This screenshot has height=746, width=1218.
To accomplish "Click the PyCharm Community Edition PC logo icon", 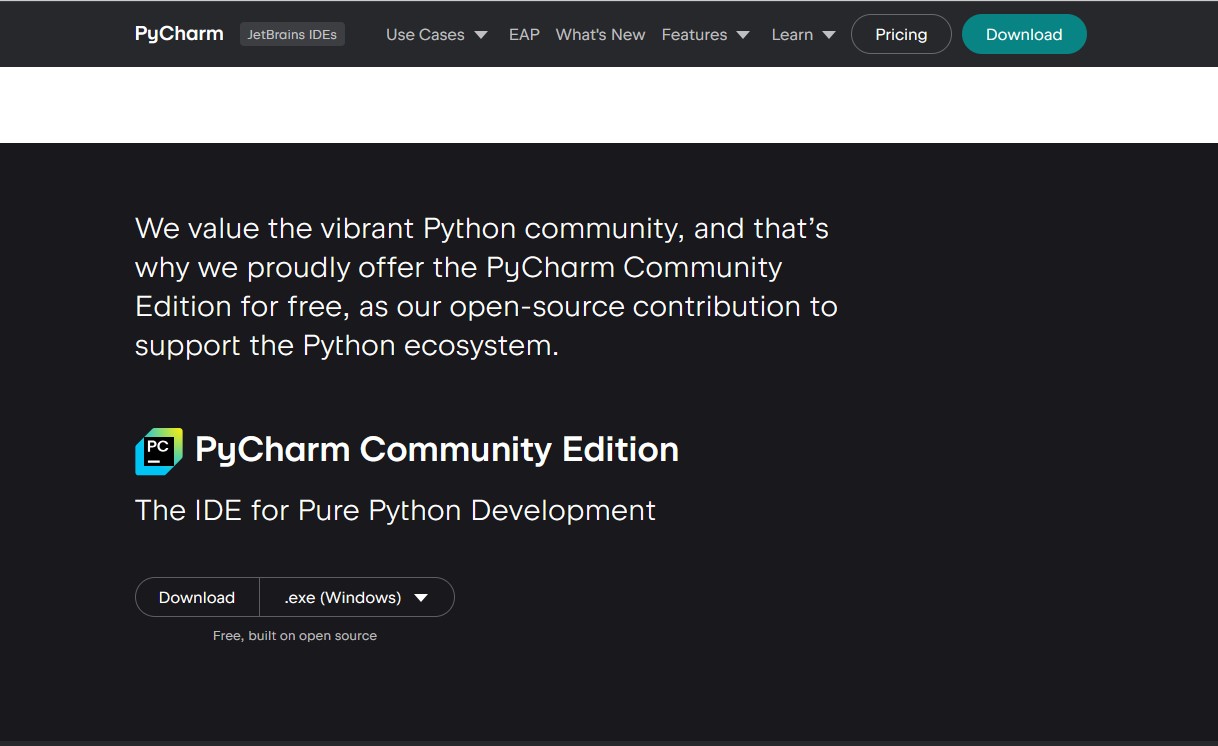I will click(x=159, y=451).
